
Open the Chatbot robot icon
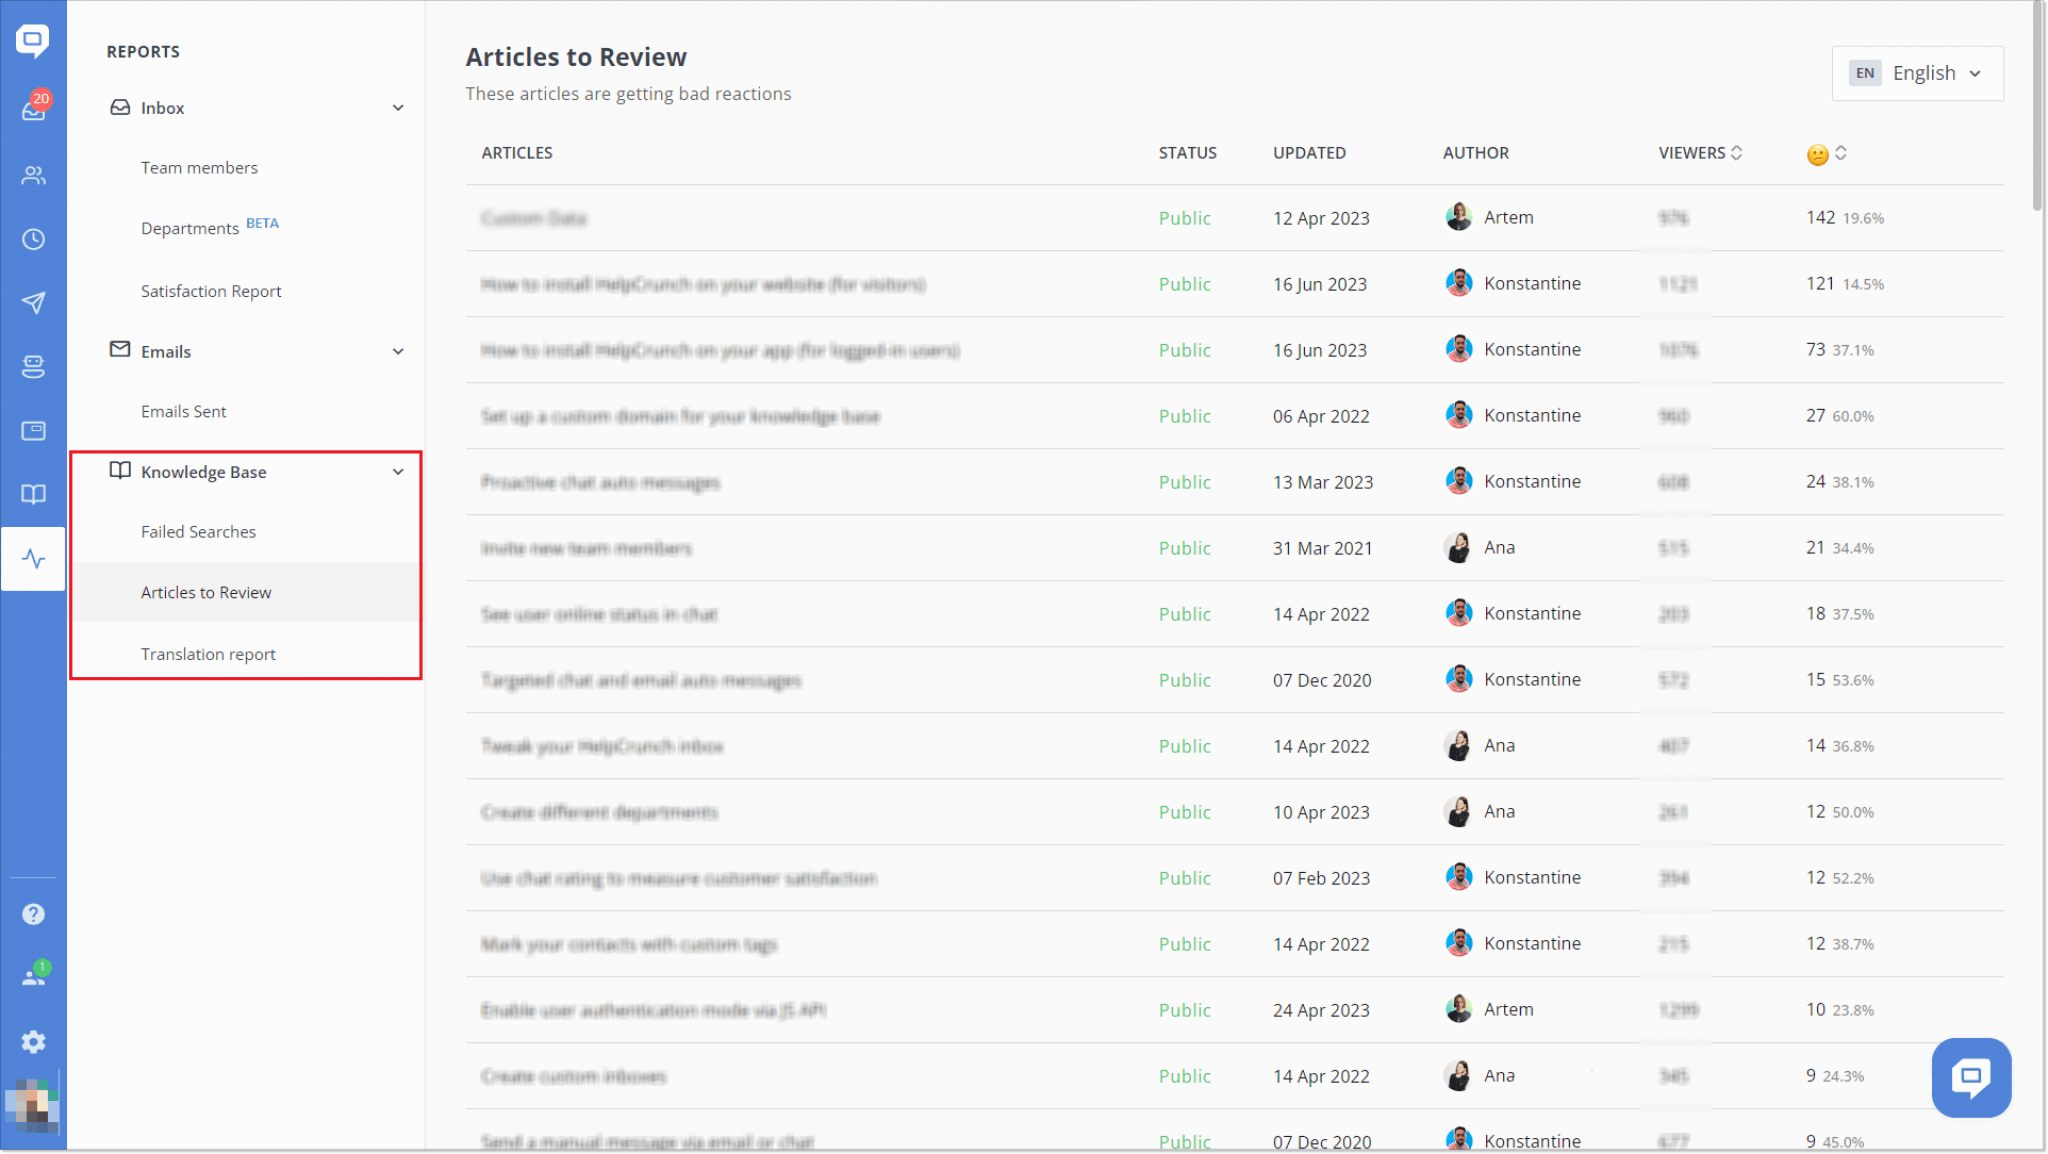click(34, 366)
